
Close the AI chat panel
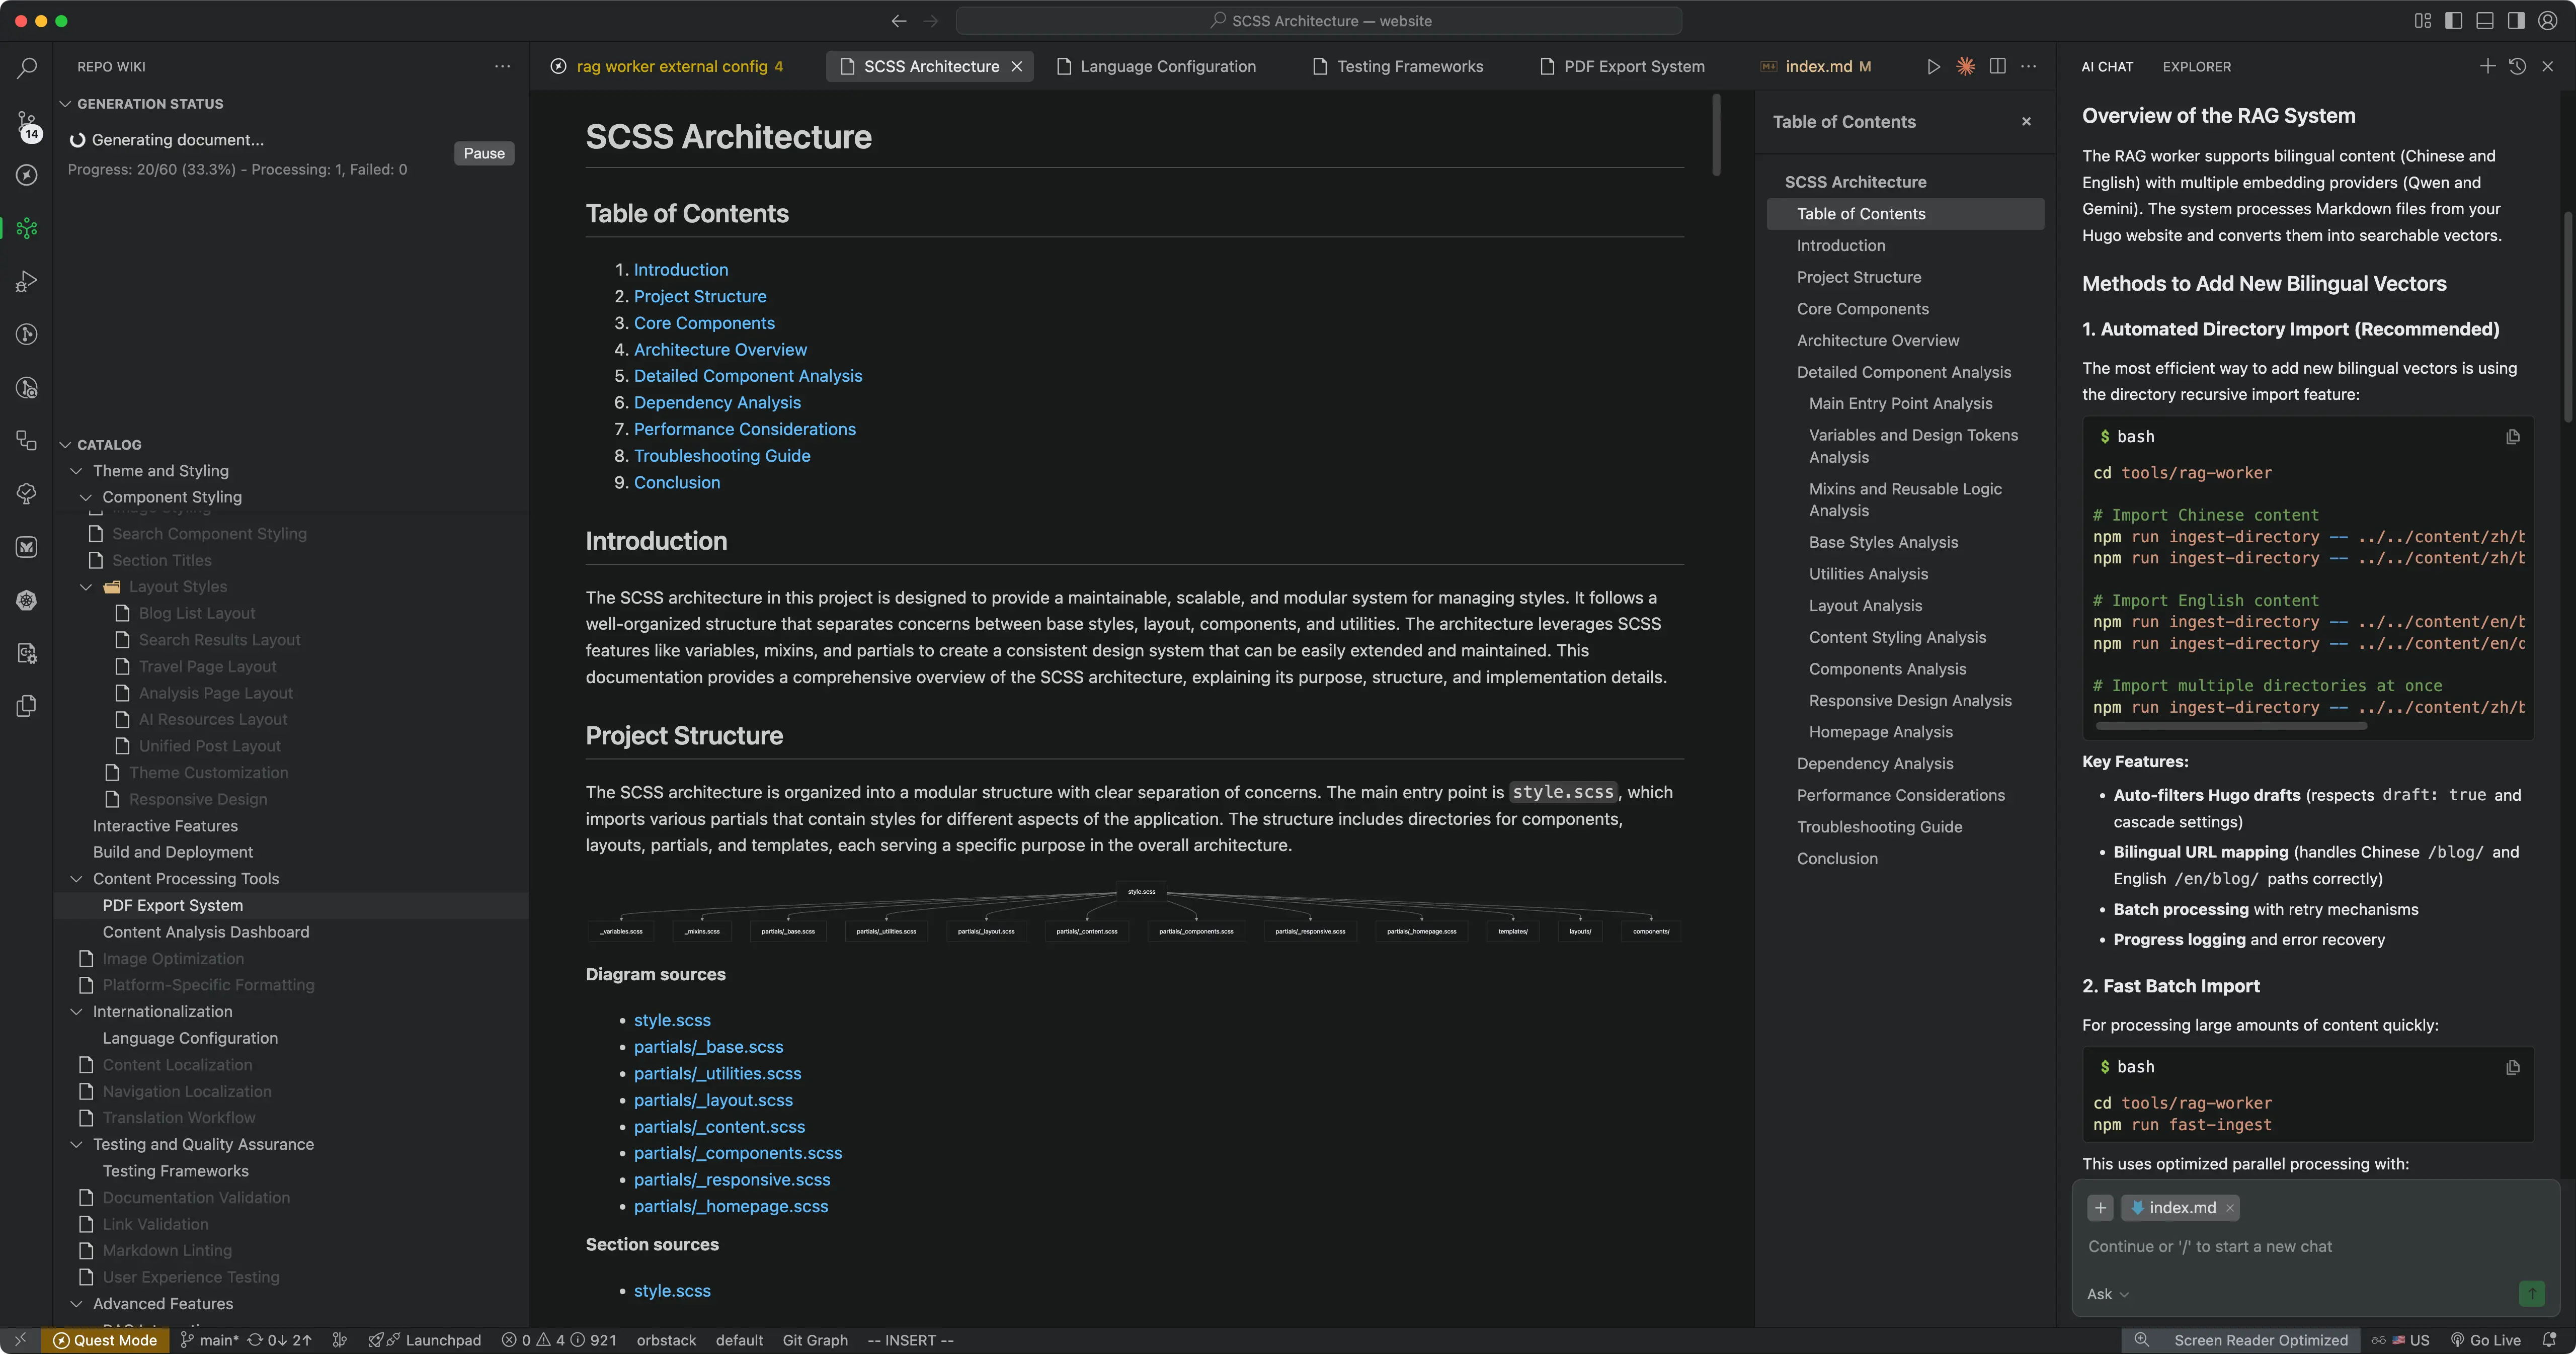(2547, 66)
